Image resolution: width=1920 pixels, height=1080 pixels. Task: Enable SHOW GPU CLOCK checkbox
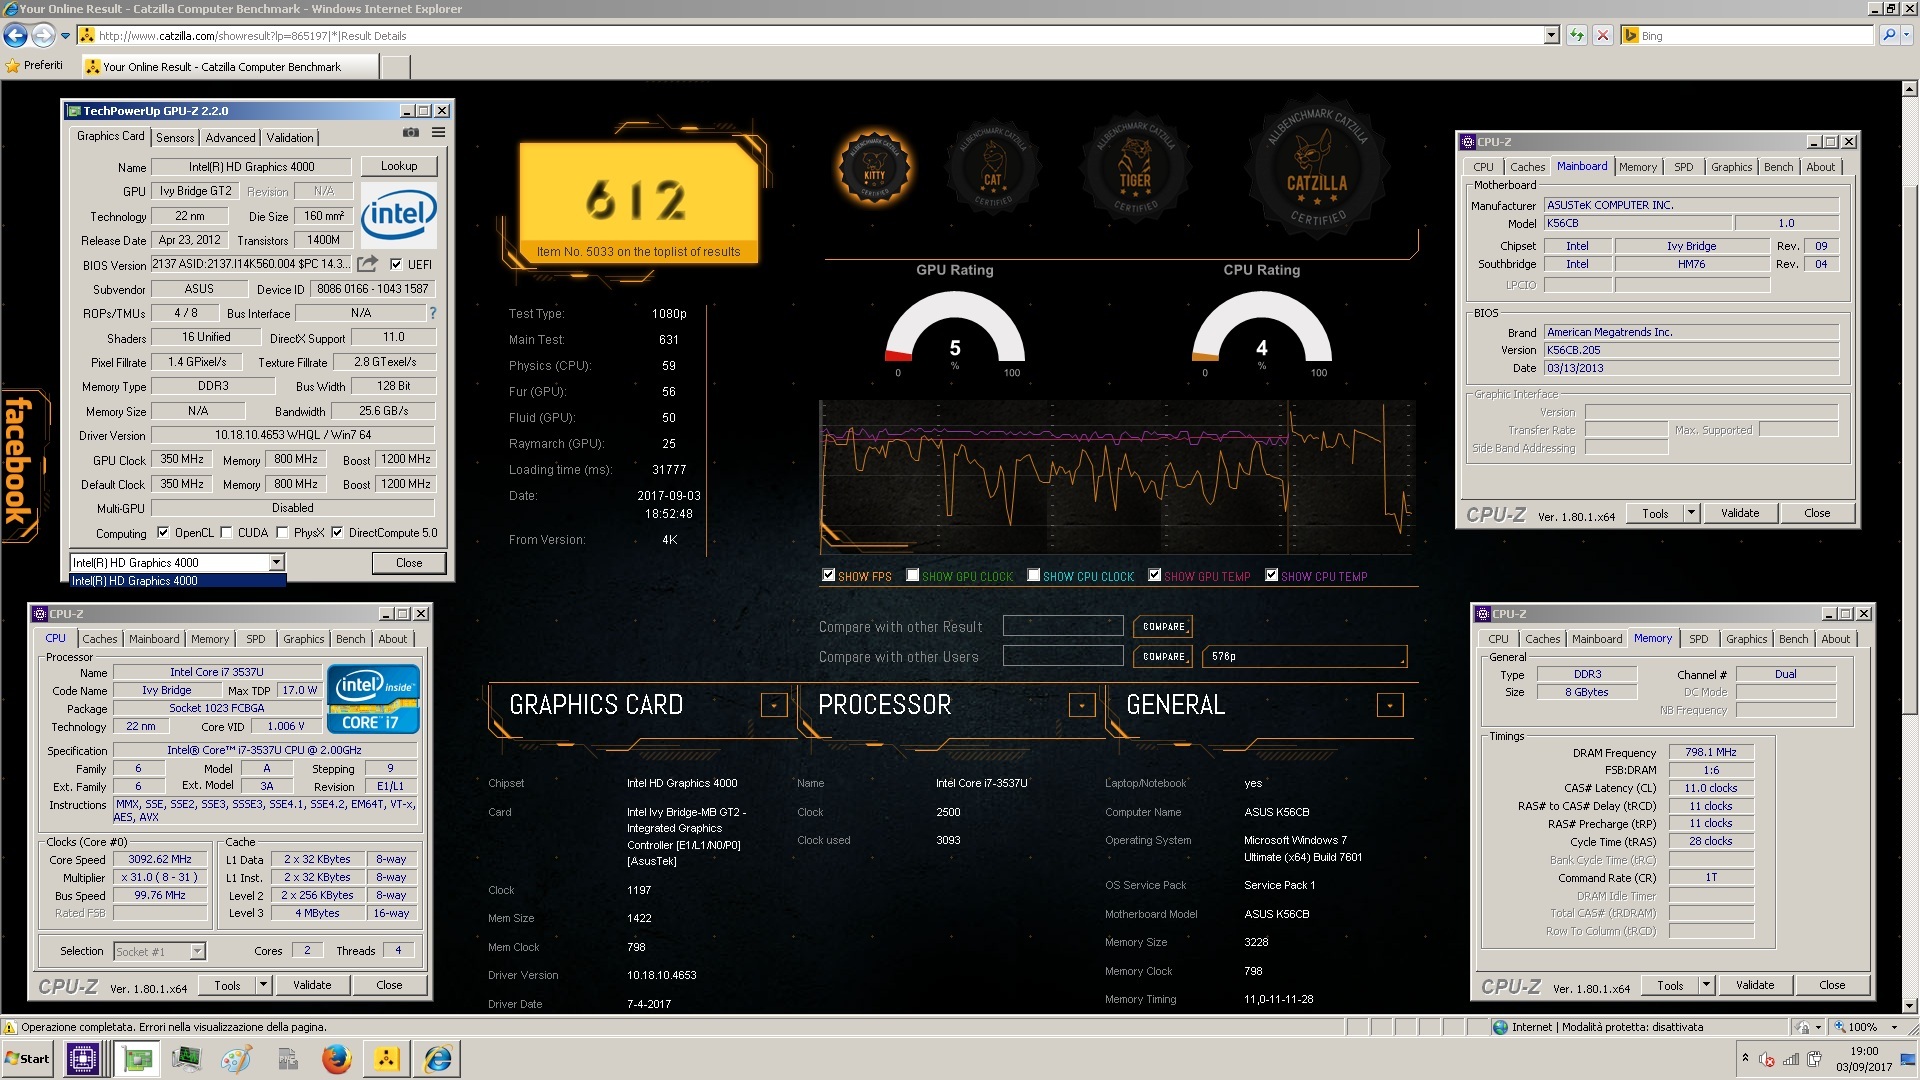912,575
